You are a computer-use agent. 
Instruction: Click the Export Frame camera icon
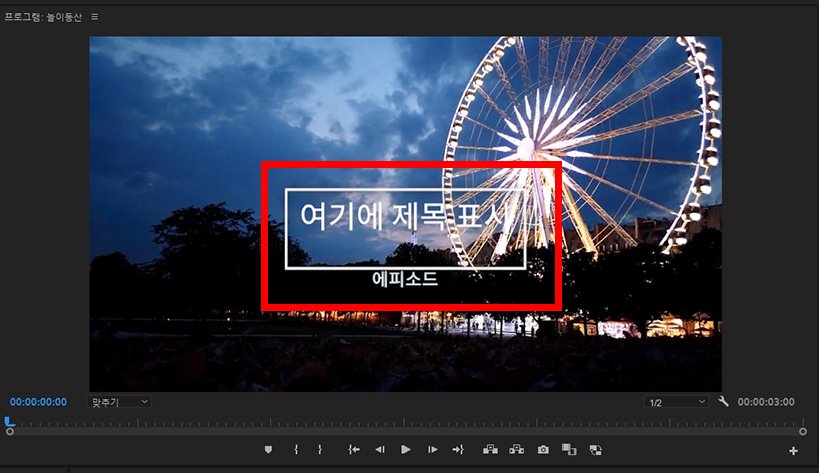point(543,450)
